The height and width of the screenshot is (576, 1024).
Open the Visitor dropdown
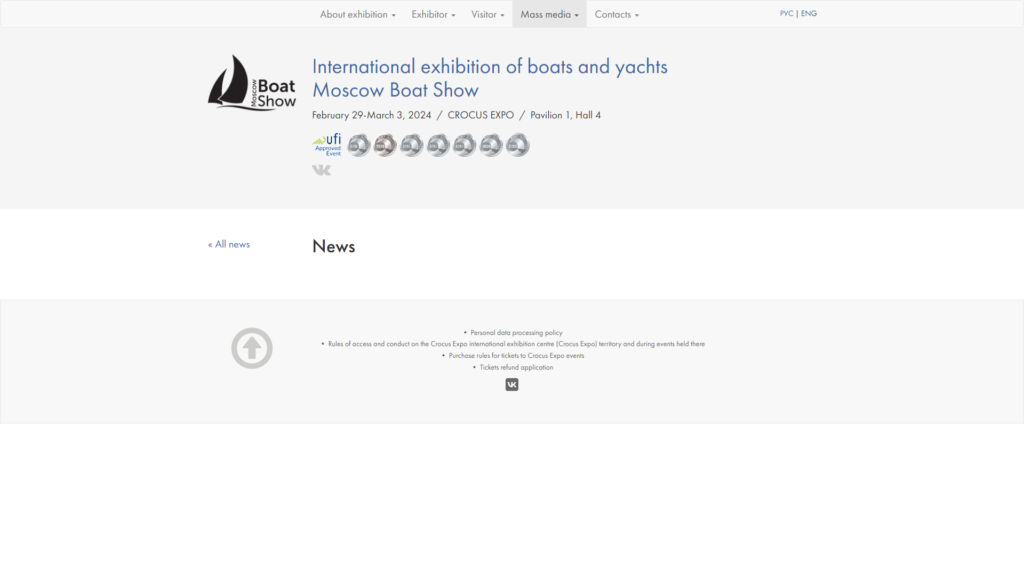[488, 14]
